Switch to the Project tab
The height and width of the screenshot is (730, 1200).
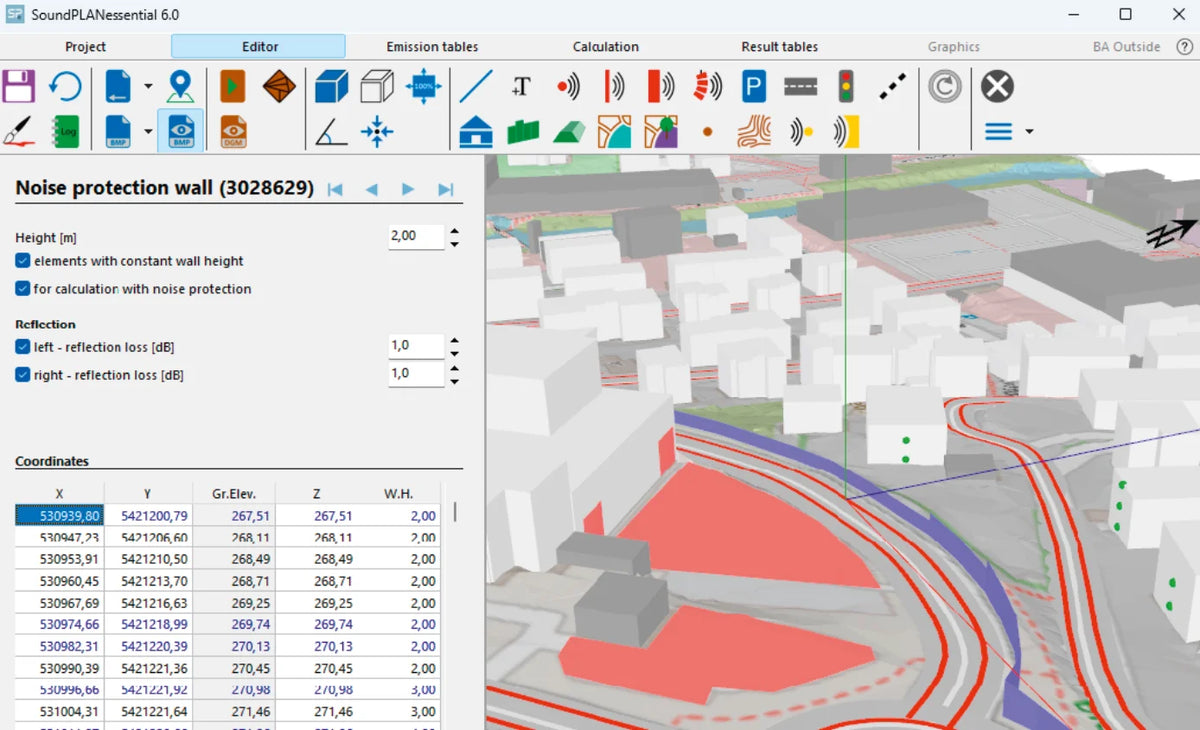click(x=85, y=46)
